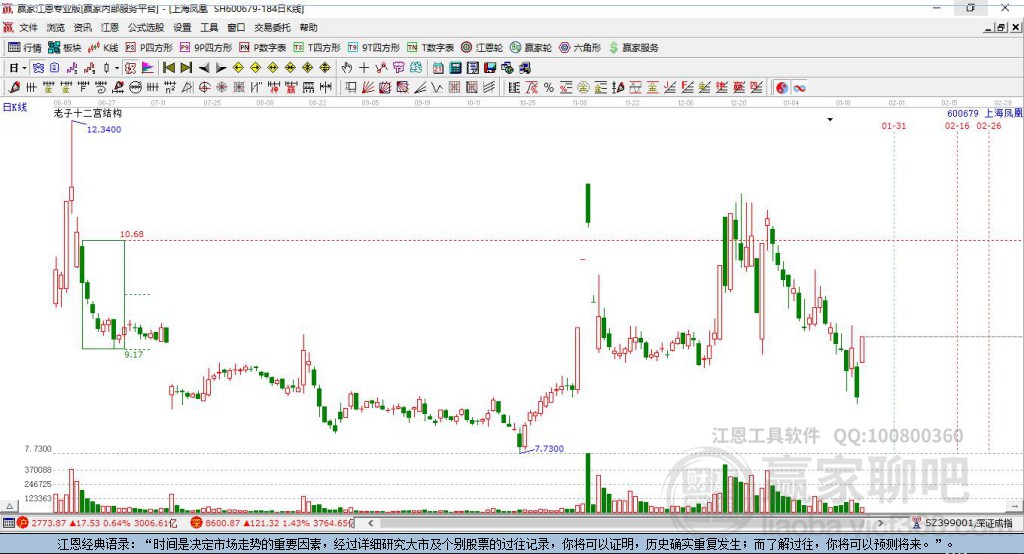Jump to last bar arrow icon

[186, 68]
